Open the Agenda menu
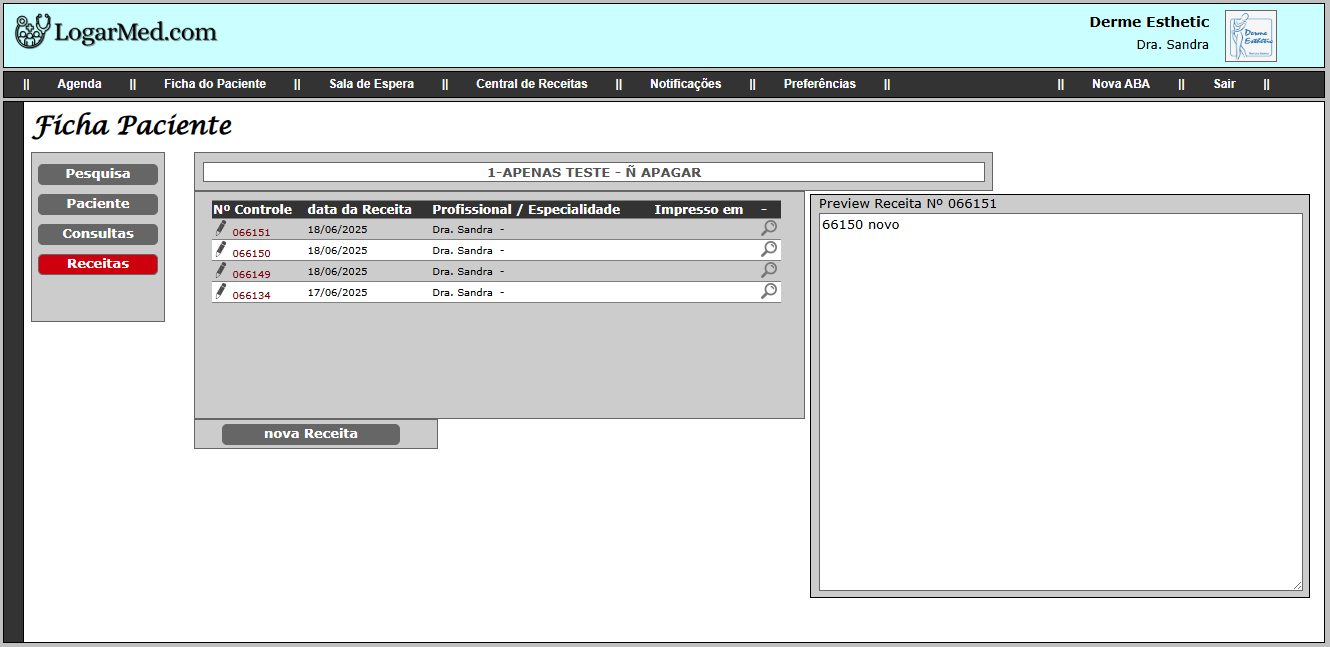The height and width of the screenshot is (647, 1330). (79, 84)
